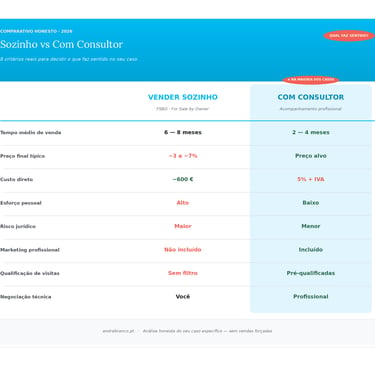The width and height of the screenshot is (375, 366).
Task: Click the '~600 €' cell
Action: [183, 179]
